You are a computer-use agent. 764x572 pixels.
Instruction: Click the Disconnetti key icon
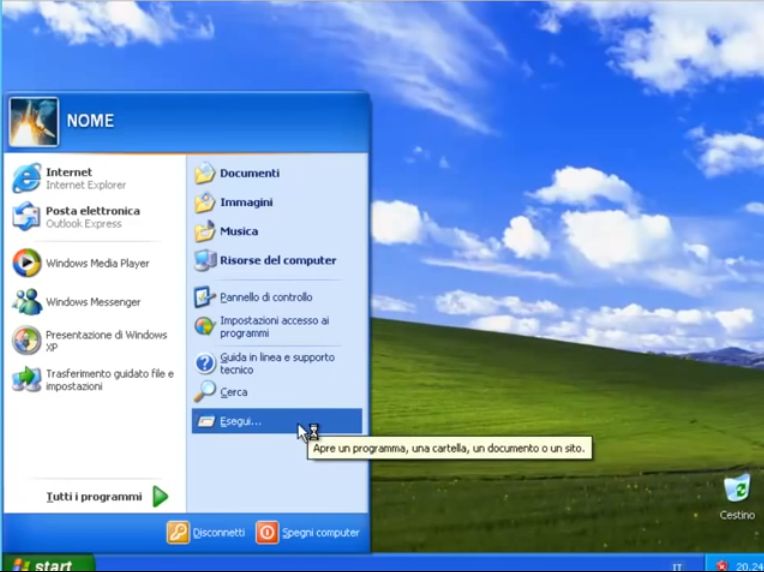click(178, 533)
